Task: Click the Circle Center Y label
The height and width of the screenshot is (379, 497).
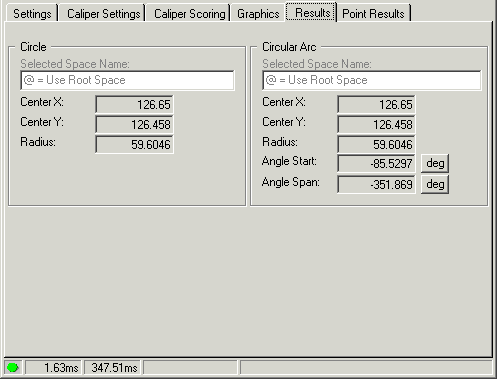Action: (42, 122)
